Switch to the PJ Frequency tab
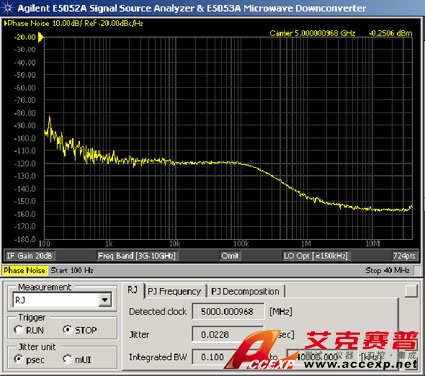425x376 pixels. tap(174, 291)
